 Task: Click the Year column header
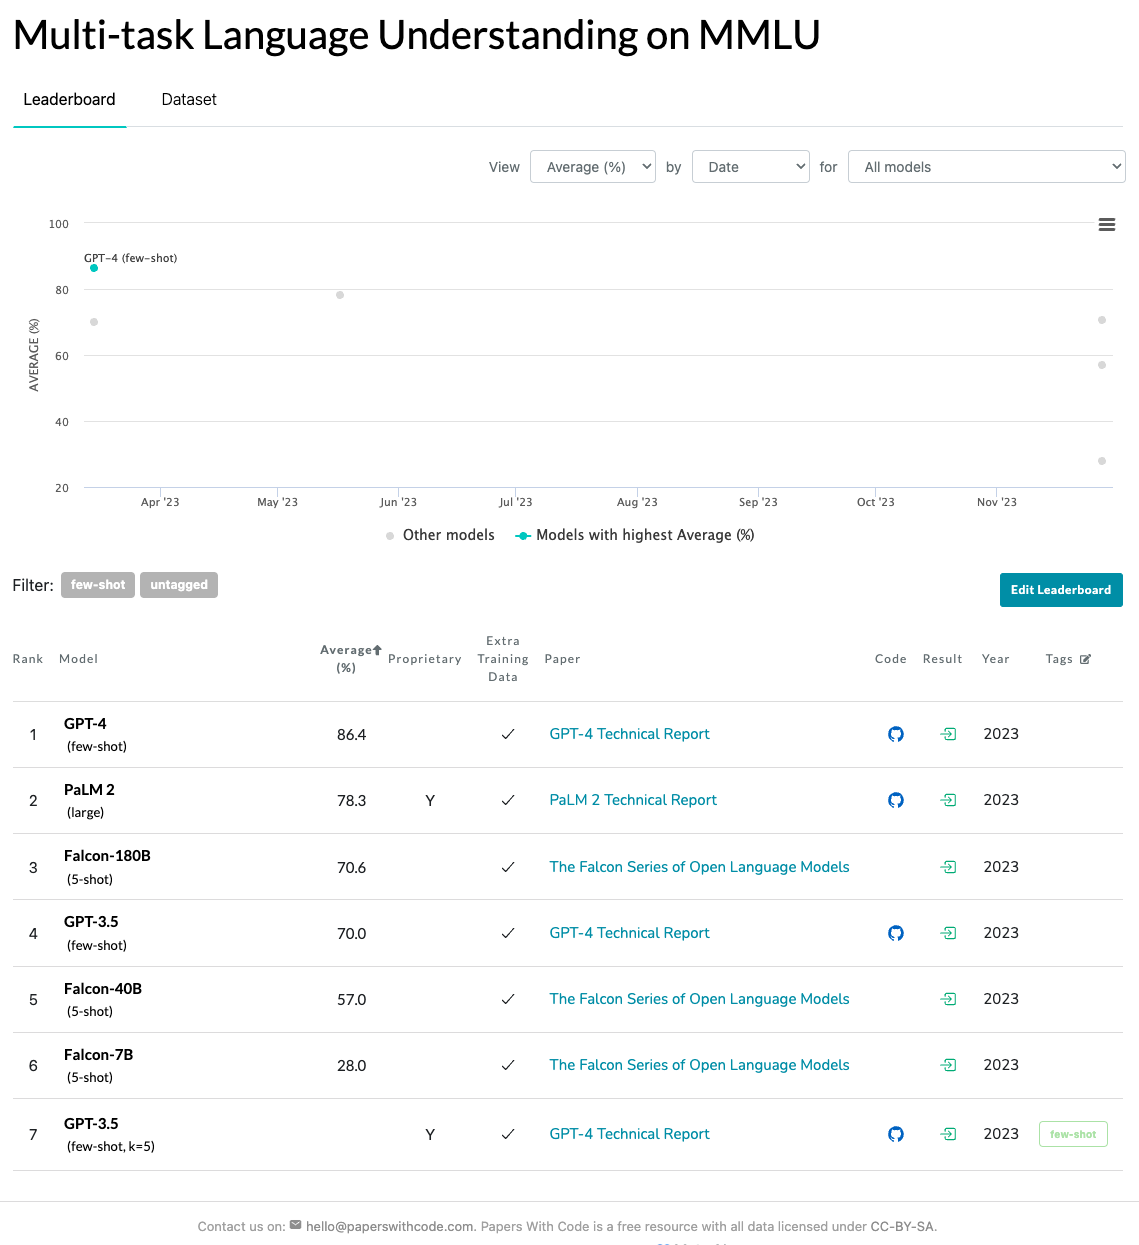pyautogui.click(x=996, y=659)
